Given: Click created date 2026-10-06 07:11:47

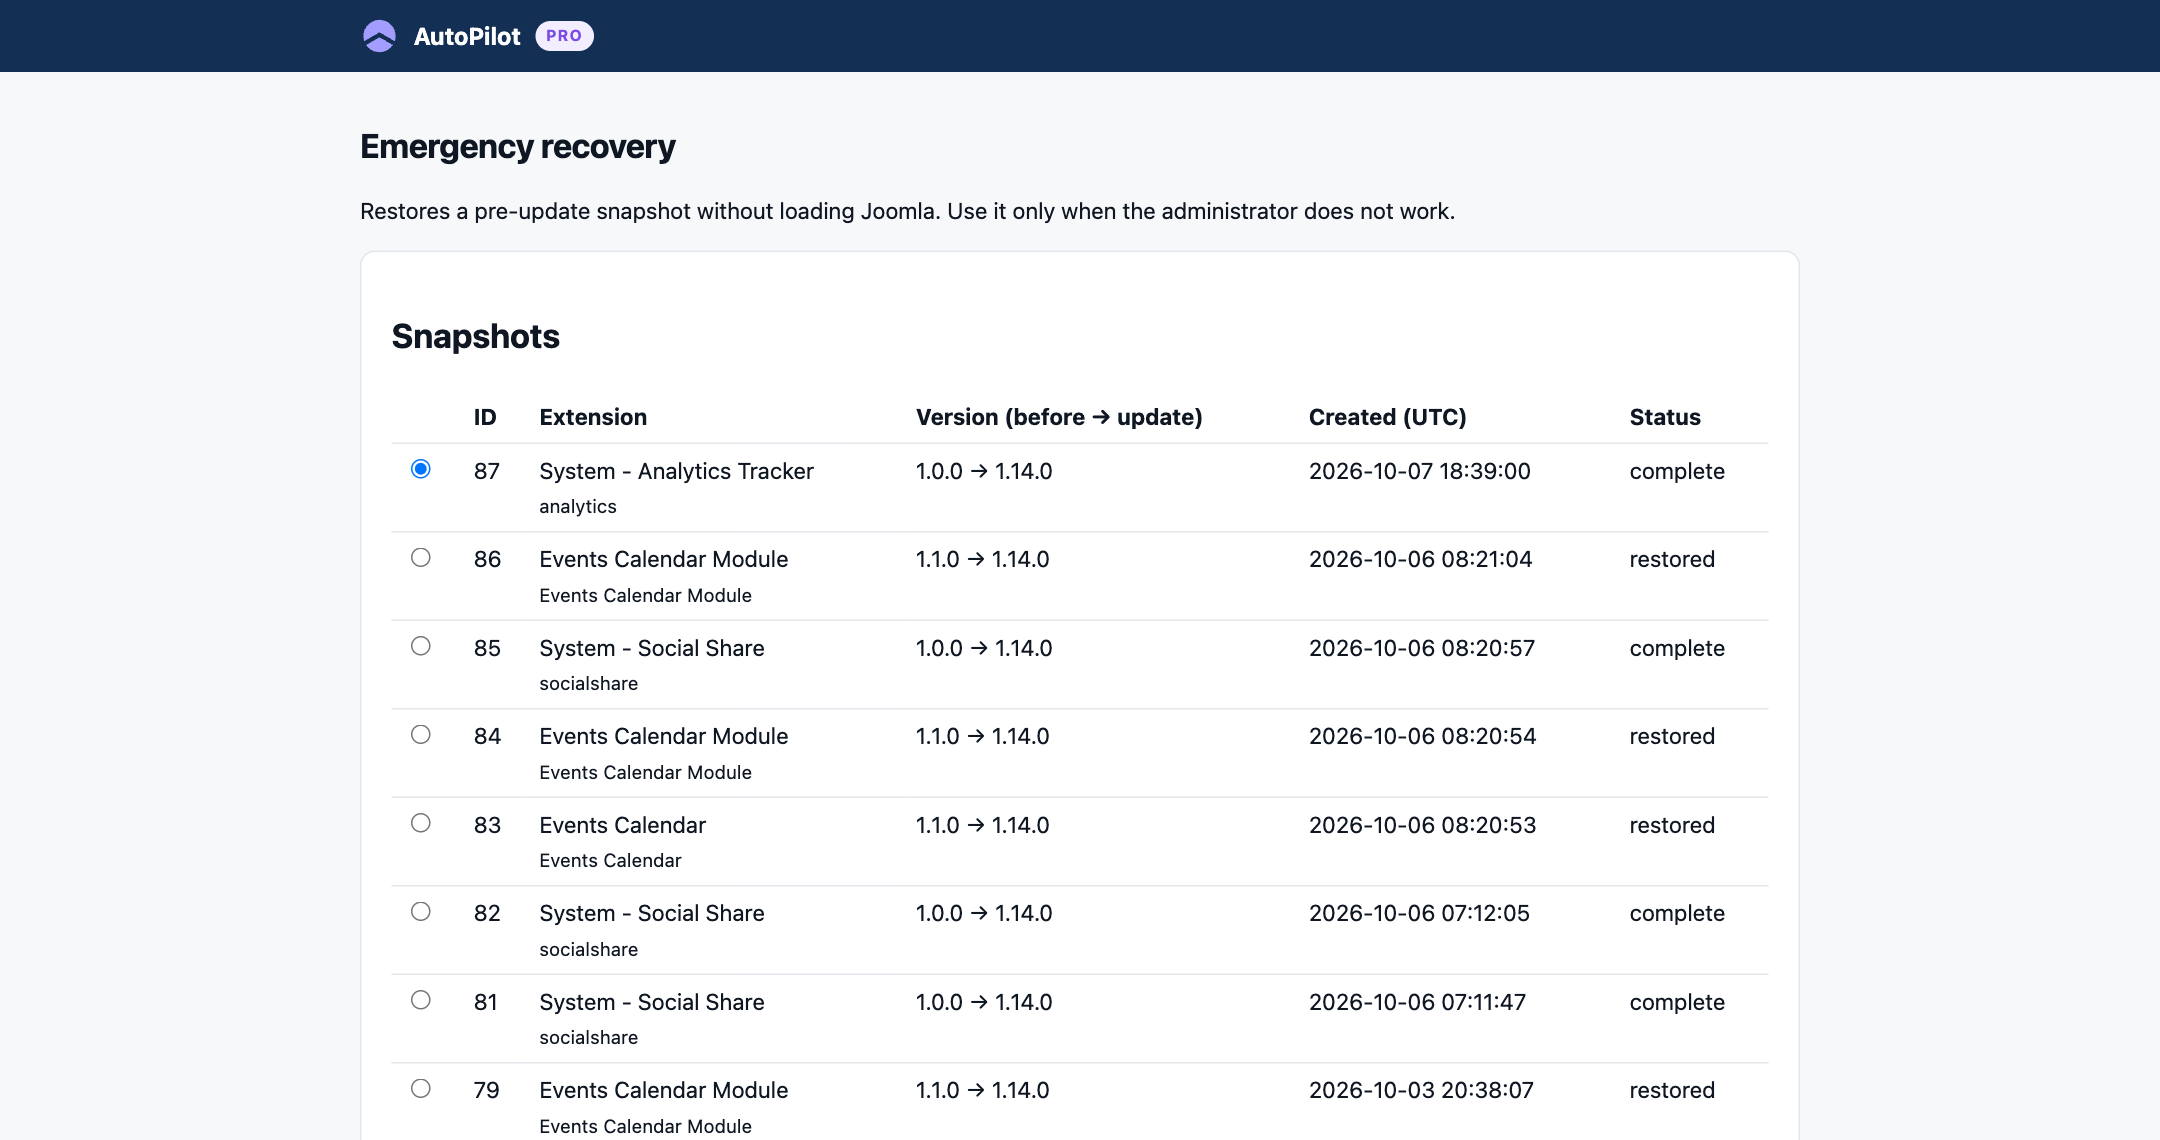Looking at the screenshot, I should tap(1418, 1002).
